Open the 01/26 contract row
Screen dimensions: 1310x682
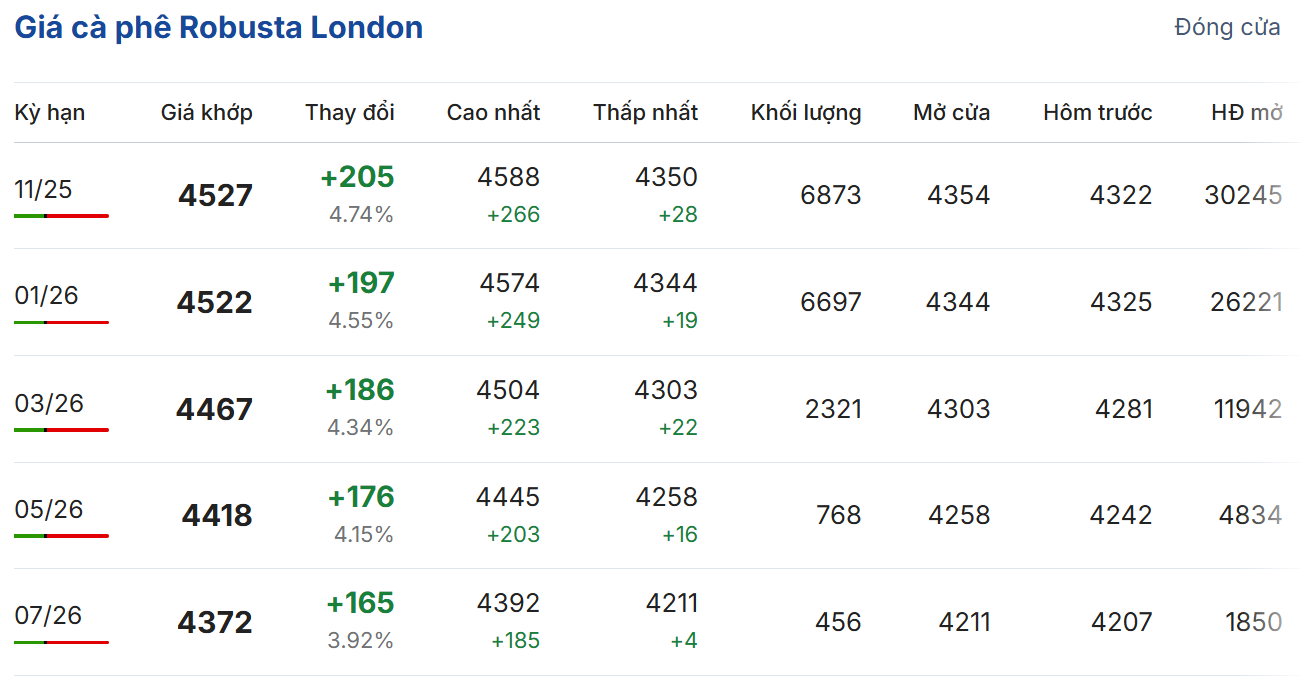click(46, 296)
